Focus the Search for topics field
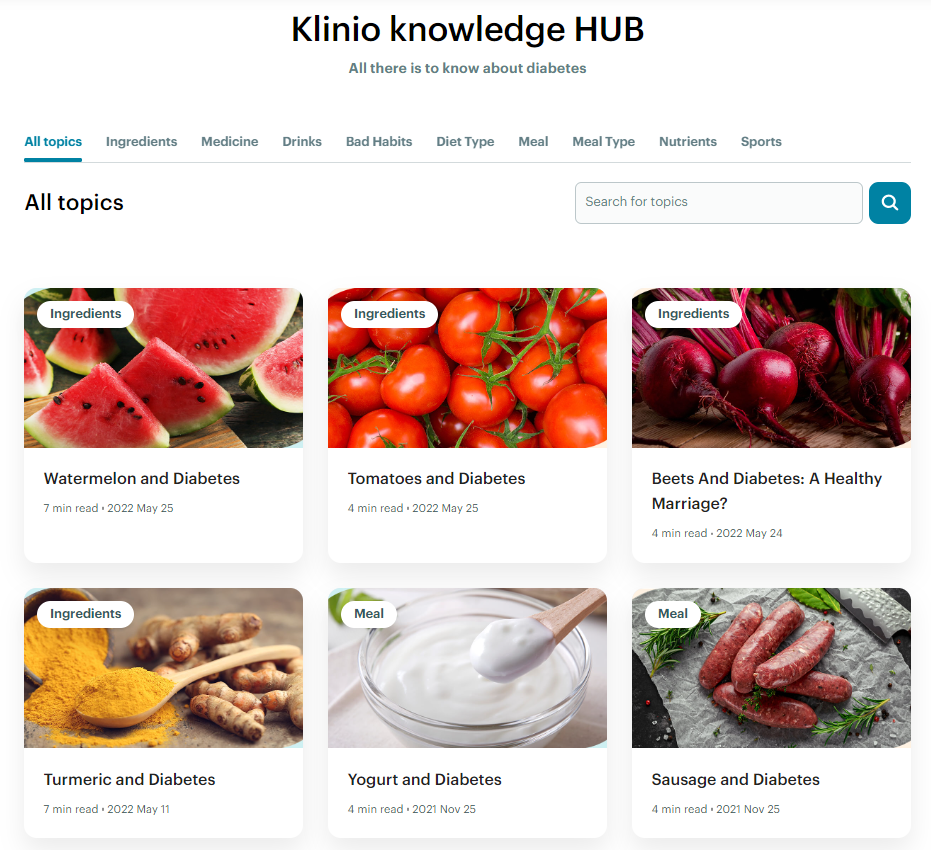Image resolution: width=931 pixels, height=850 pixels. (718, 203)
